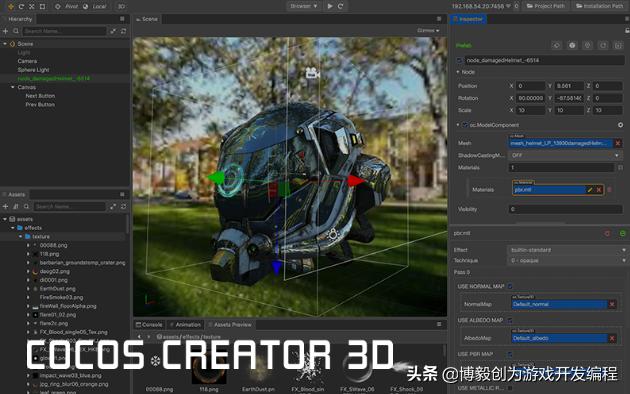Select FireSmoke03.png in the assets tree

coord(61,298)
